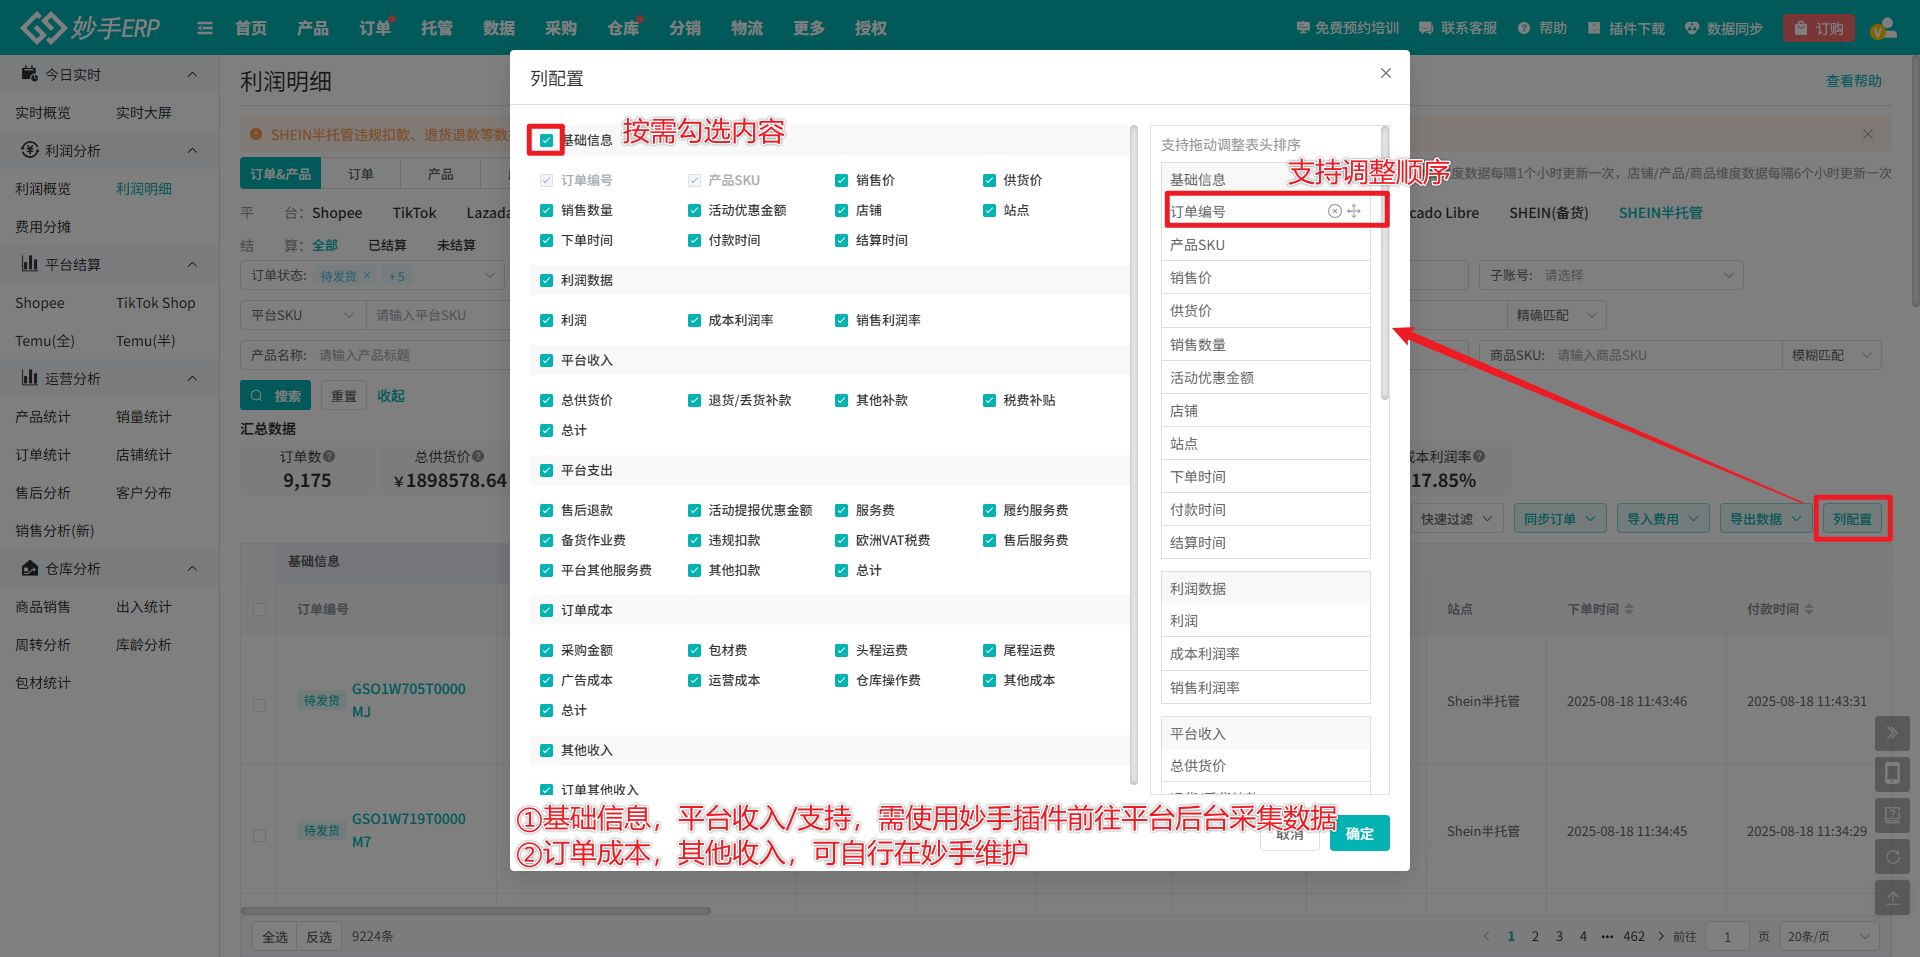Click the back-to-top floating icon
The height and width of the screenshot is (957, 1920).
(x=1892, y=898)
